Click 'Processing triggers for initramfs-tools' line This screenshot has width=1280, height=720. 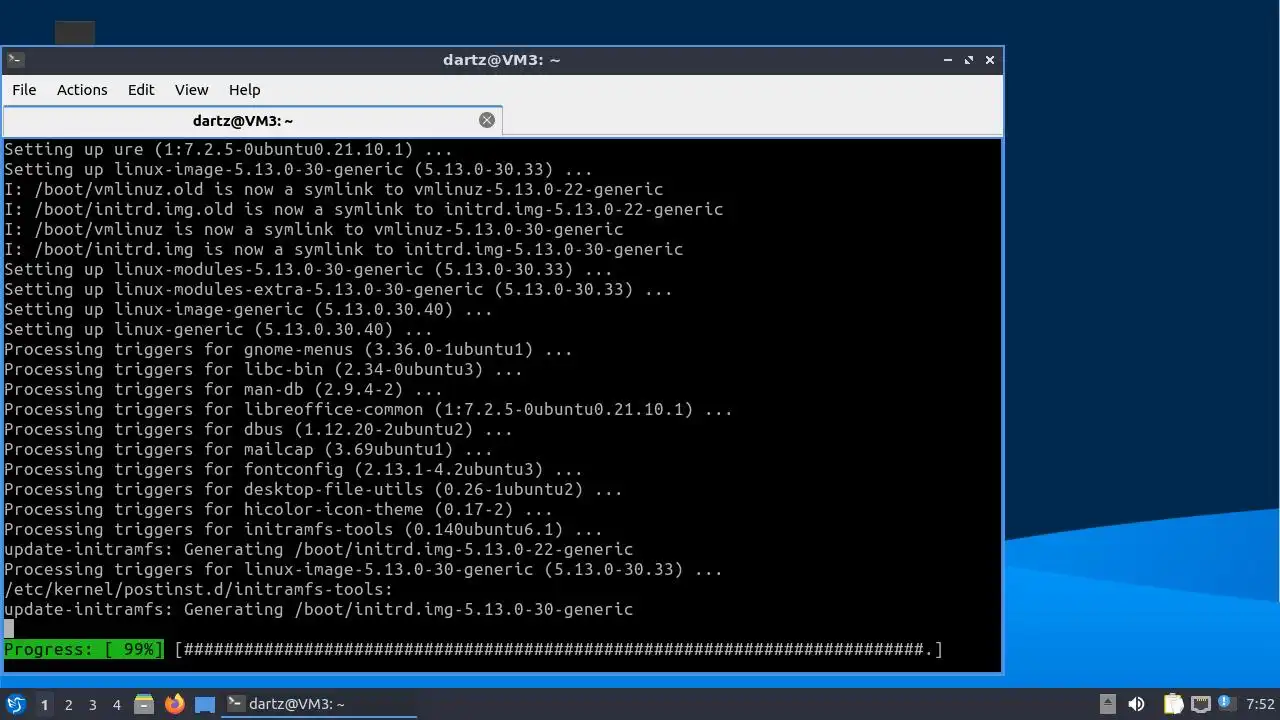(x=303, y=530)
